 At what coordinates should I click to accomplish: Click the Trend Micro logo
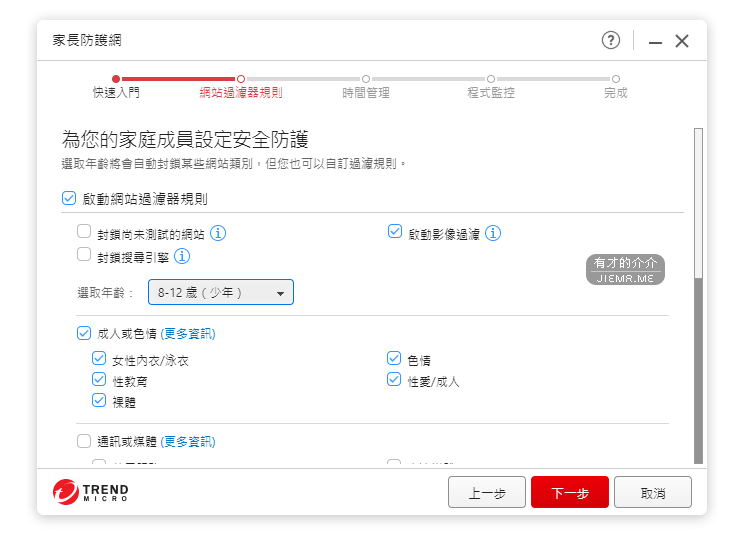click(91, 492)
